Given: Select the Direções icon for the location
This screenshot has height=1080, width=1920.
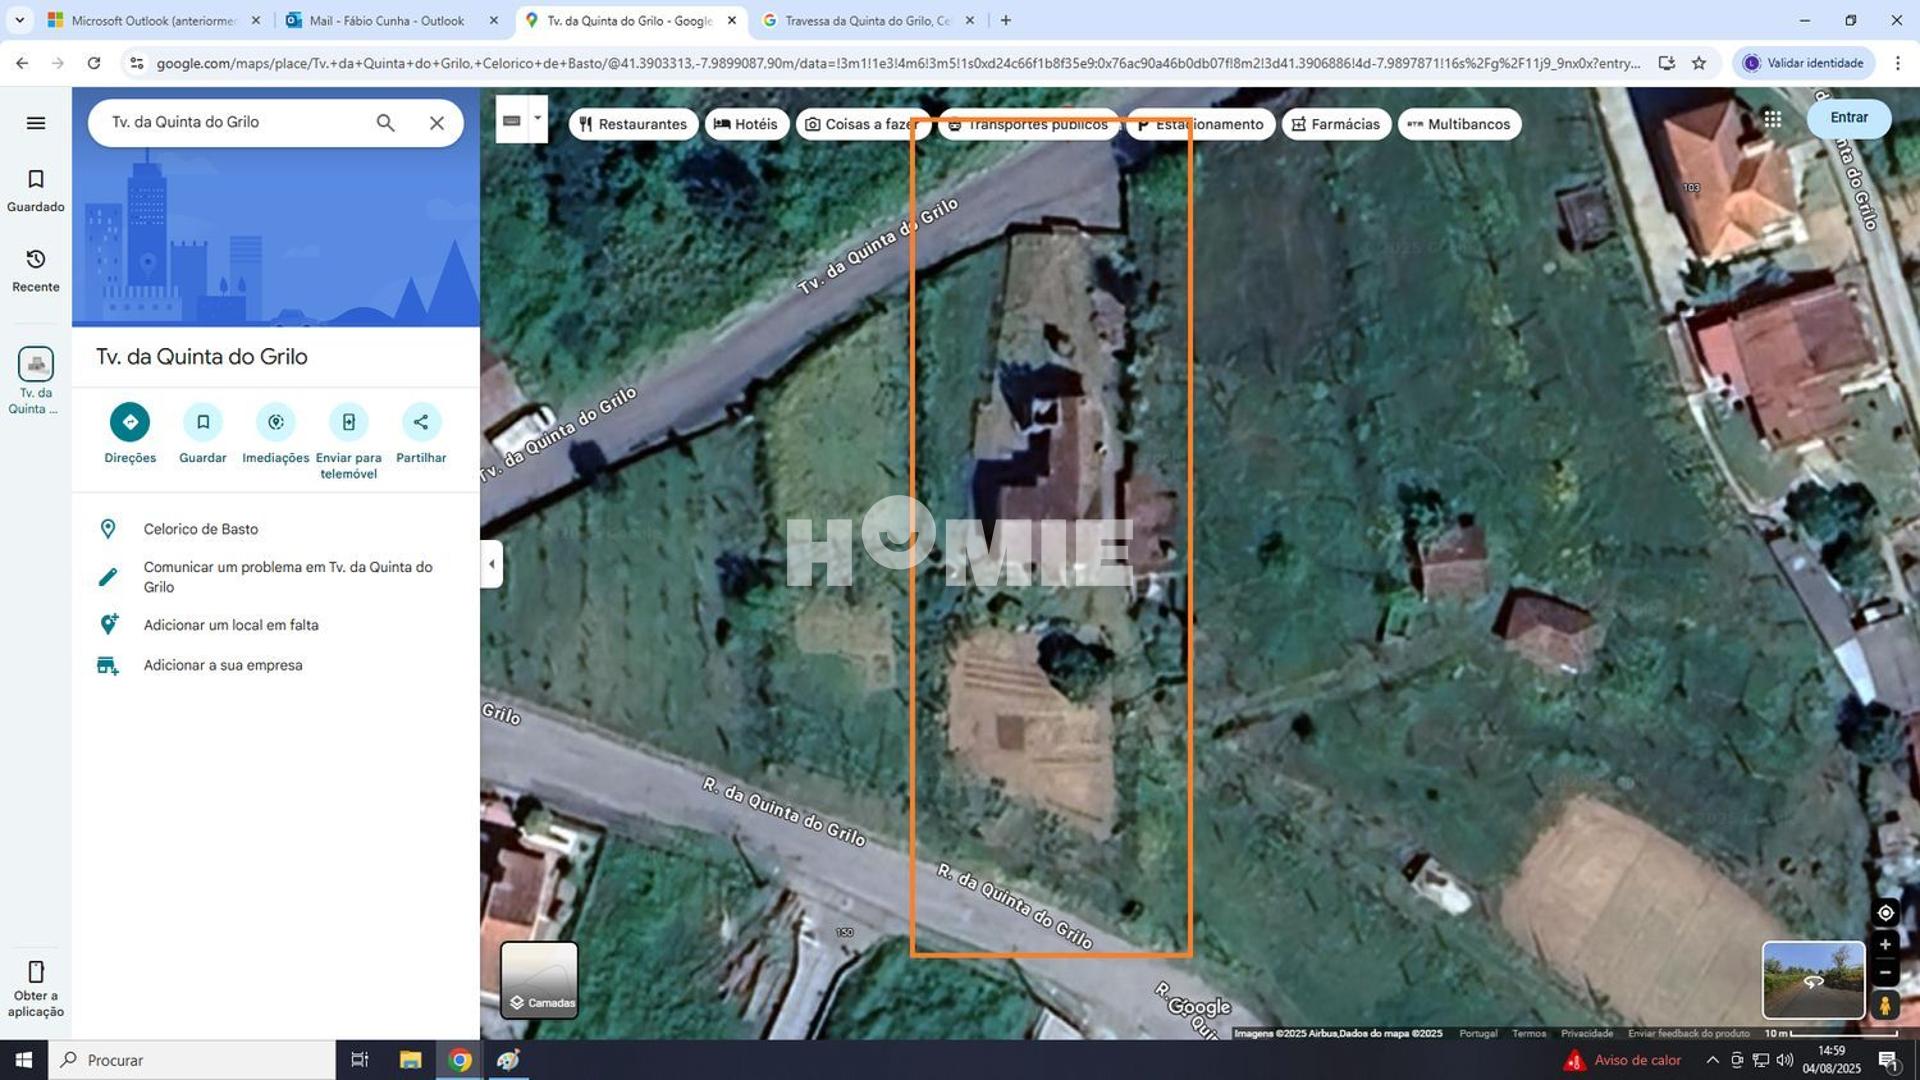Looking at the screenshot, I should click(129, 422).
